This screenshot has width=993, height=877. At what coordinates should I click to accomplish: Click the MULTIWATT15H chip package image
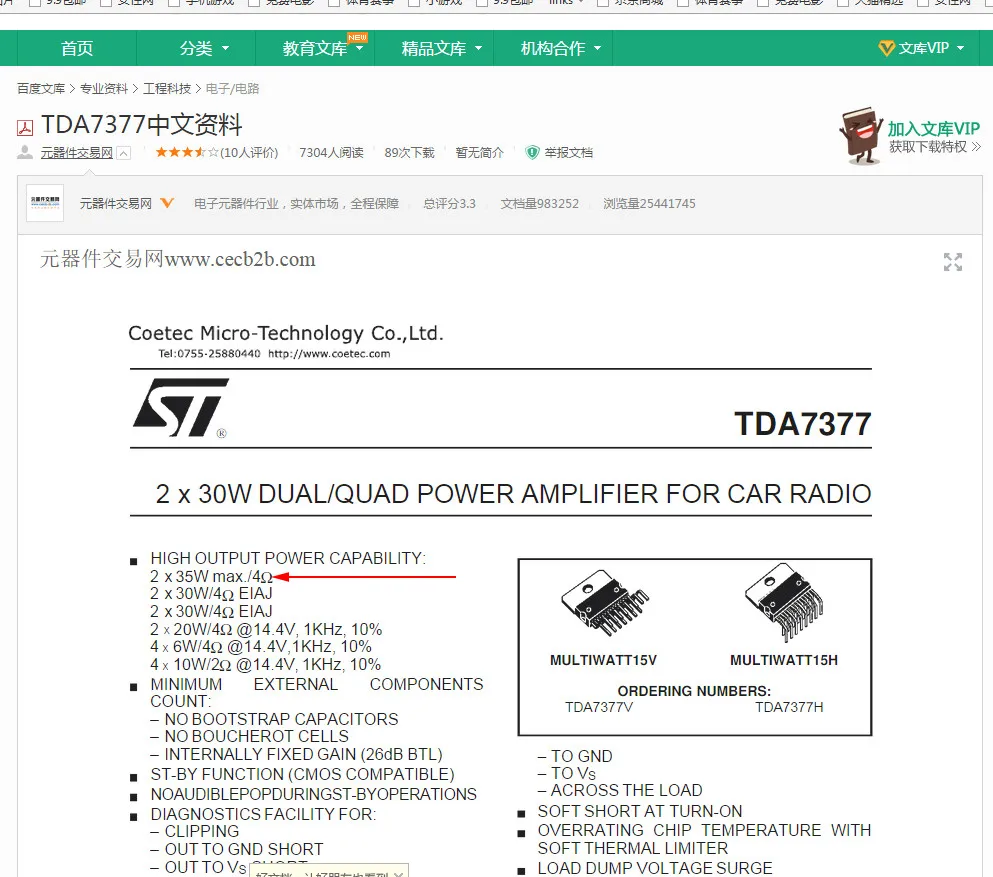785,602
